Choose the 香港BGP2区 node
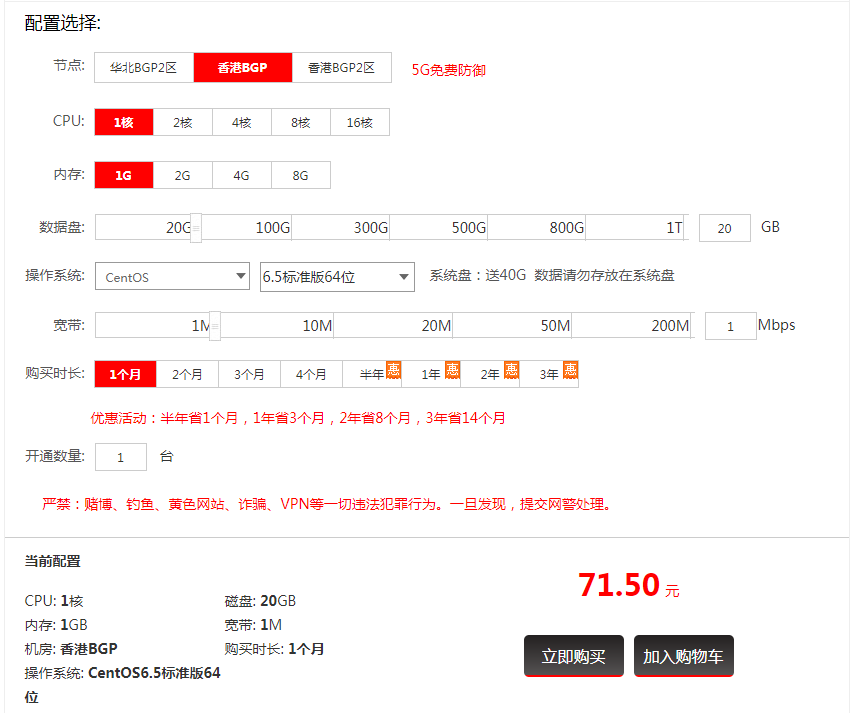Image resolution: width=853 pixels, height=713 pixels. pyautogui.click(x=341, y=68)
